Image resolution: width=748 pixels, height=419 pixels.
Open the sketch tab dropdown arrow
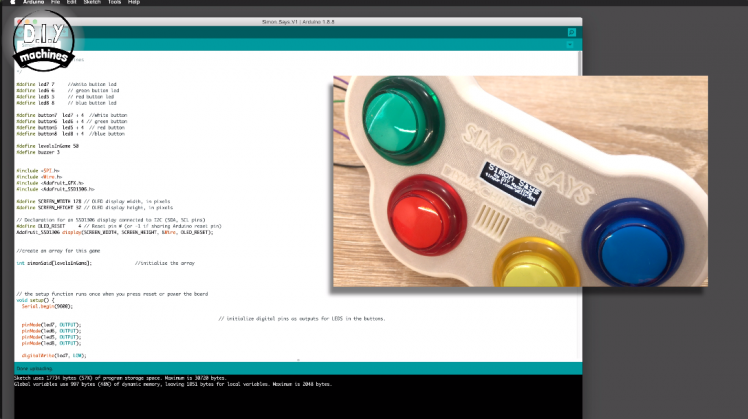coord(570,44)
